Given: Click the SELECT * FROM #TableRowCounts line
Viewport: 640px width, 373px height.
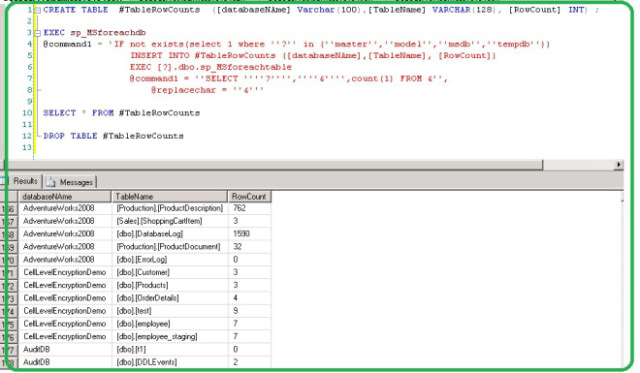Looking at the screenshot, I should [x=122, y=113].
